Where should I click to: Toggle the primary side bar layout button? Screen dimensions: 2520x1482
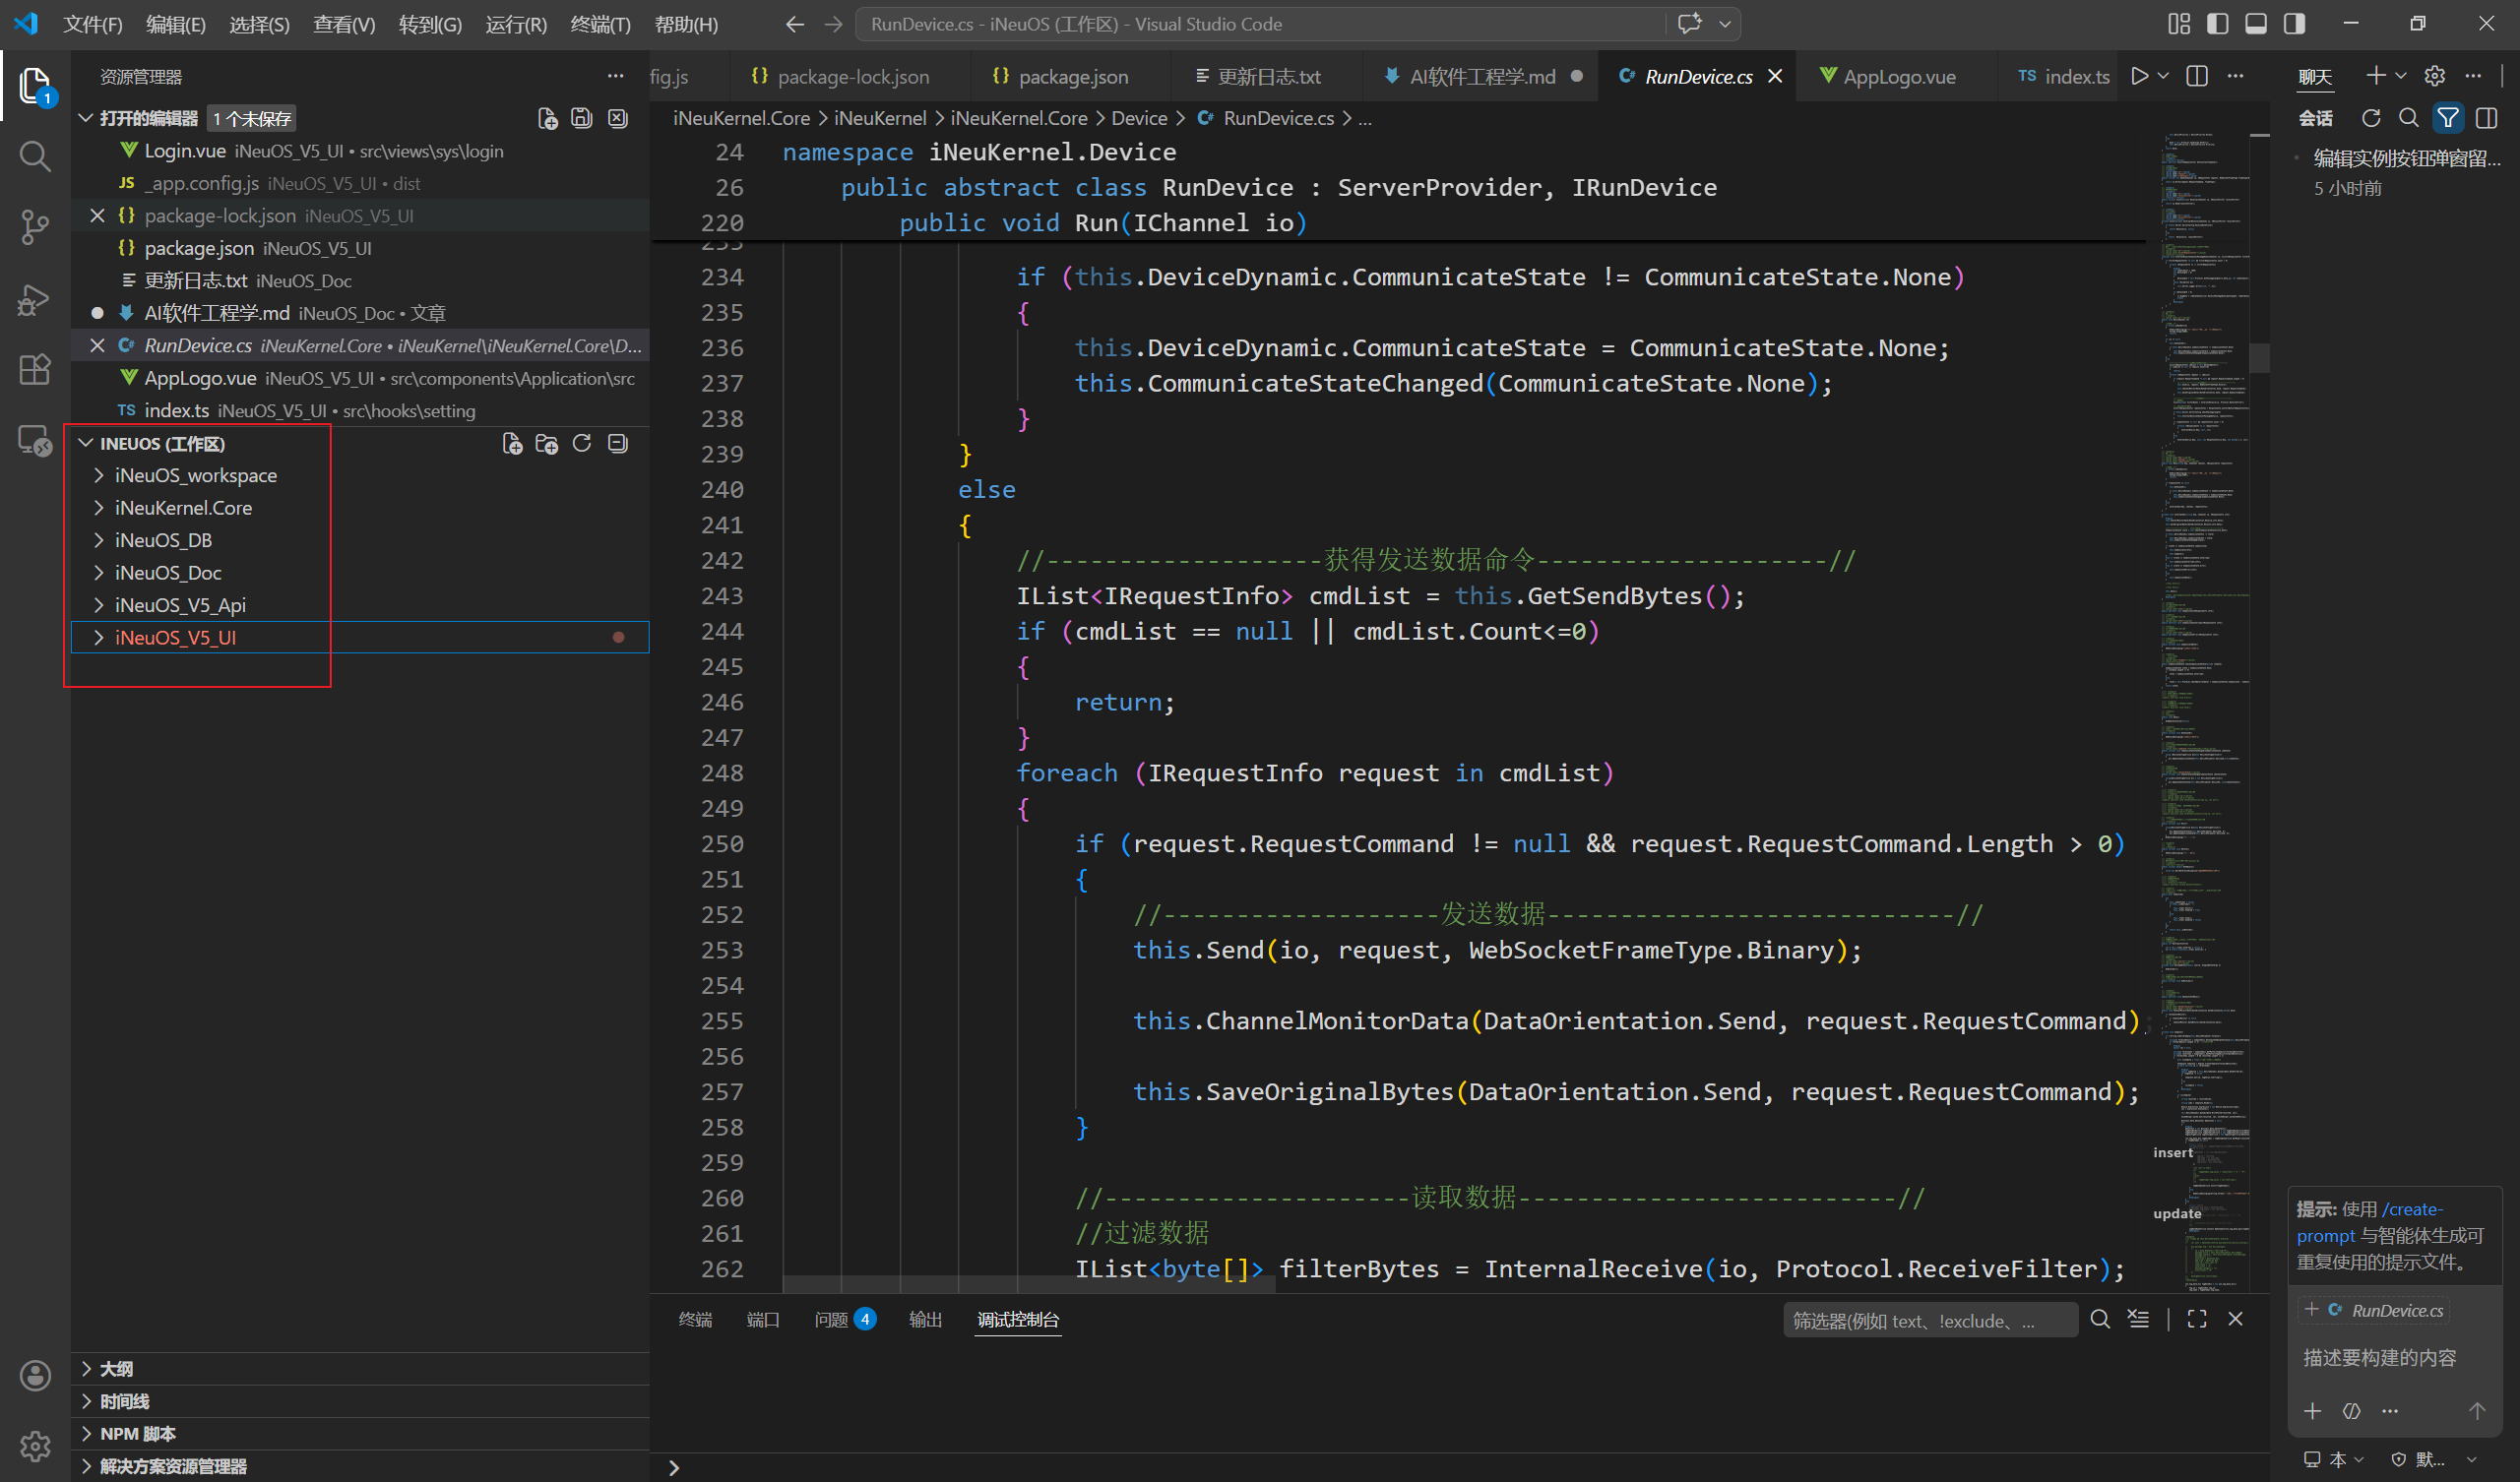pos(2217,24)
